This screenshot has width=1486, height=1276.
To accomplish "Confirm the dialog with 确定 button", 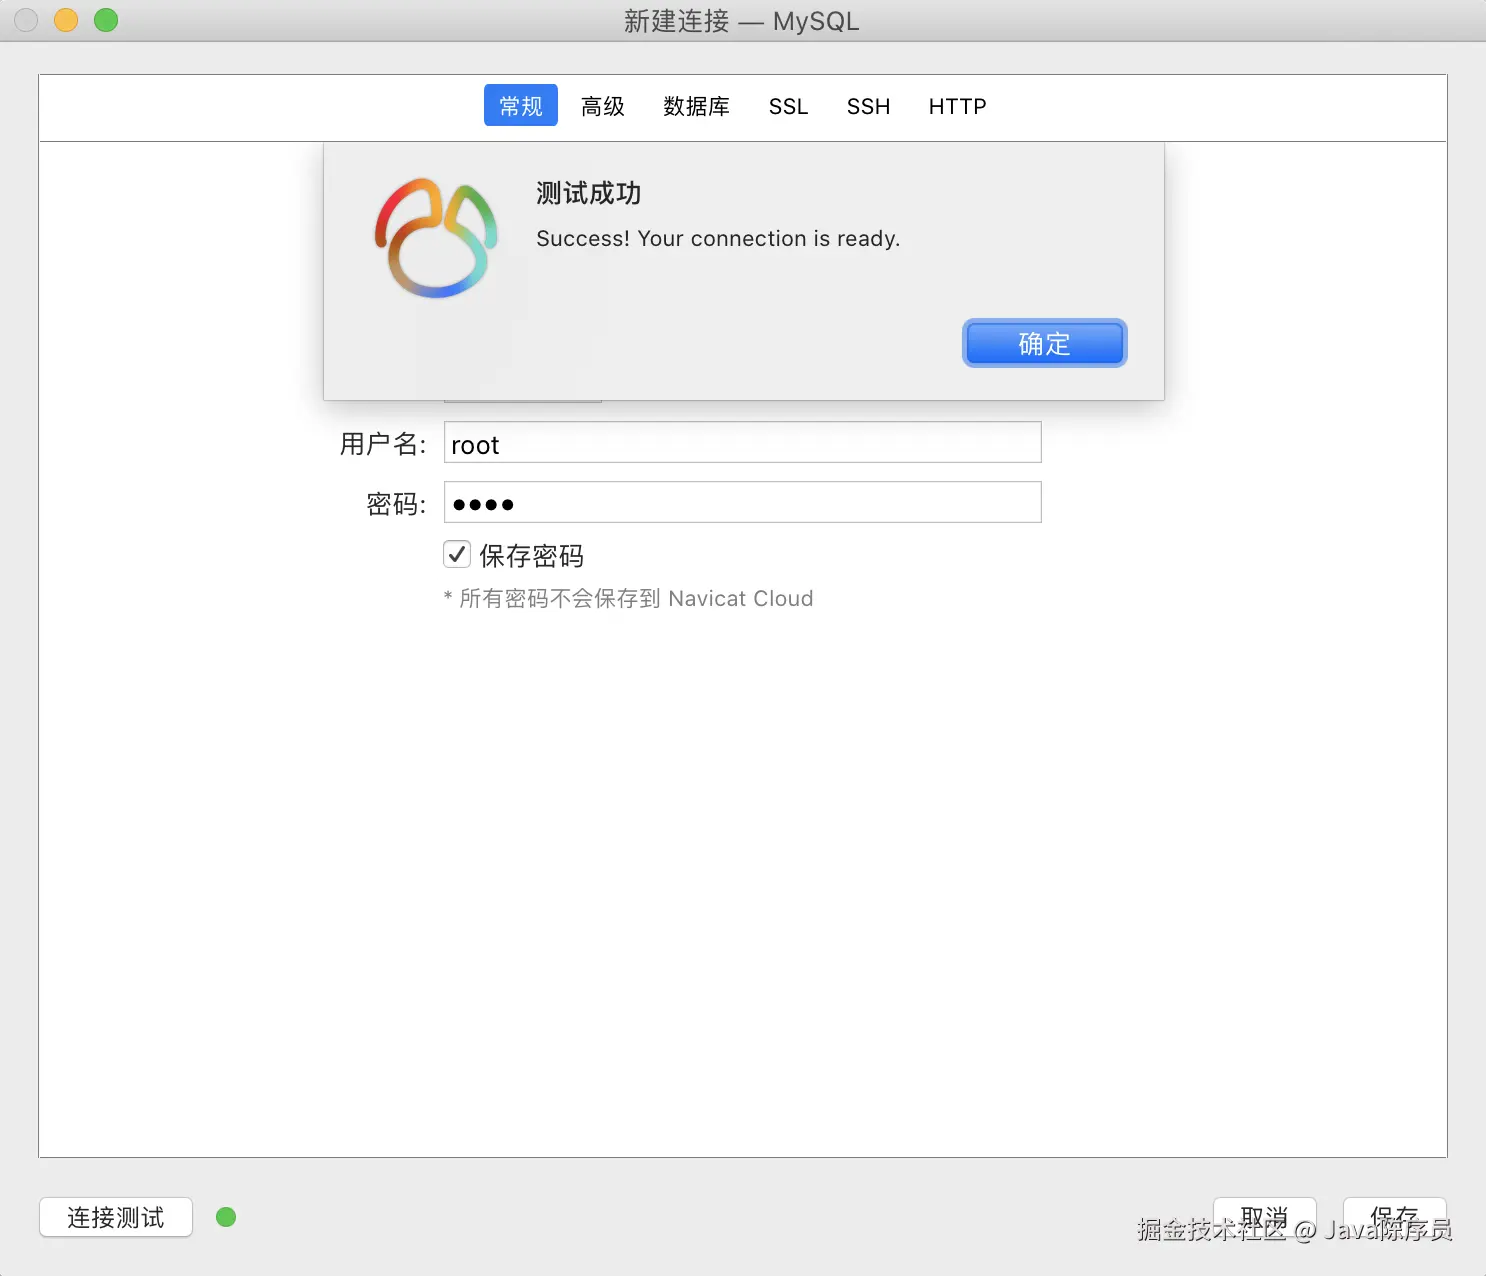I will 1044,343.
